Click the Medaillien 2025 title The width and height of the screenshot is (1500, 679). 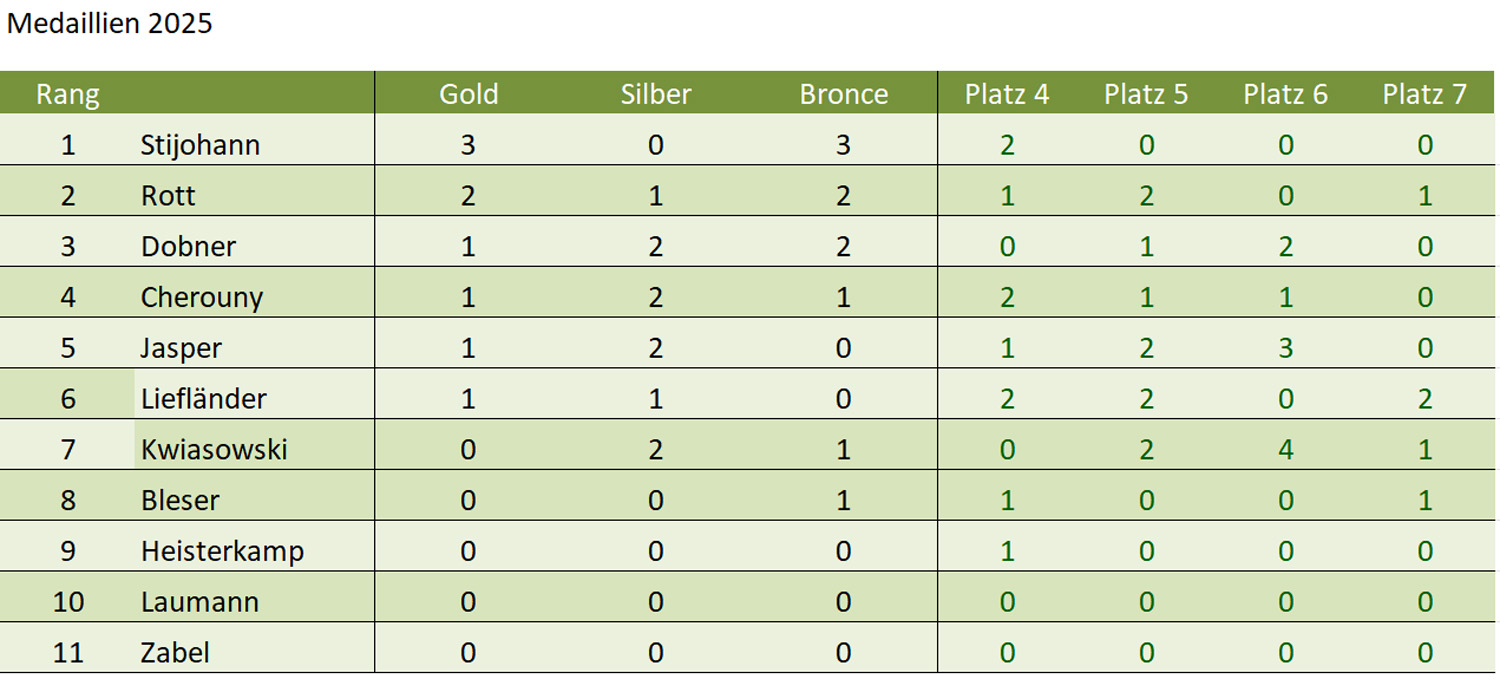[x=109, y=24]
